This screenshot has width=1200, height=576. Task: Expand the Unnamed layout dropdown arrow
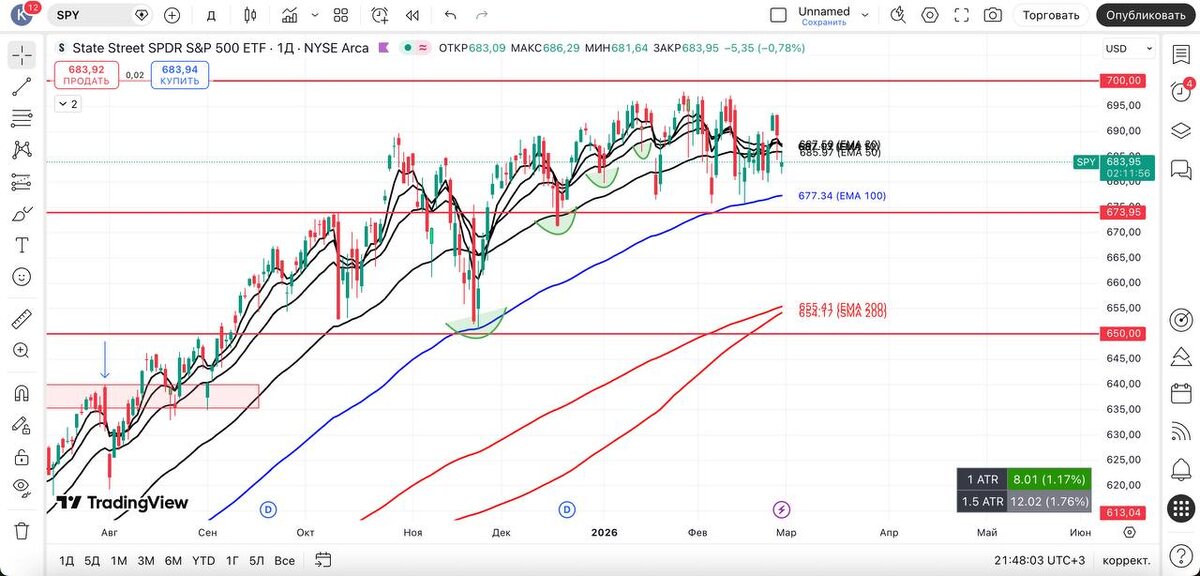(865, 15)
